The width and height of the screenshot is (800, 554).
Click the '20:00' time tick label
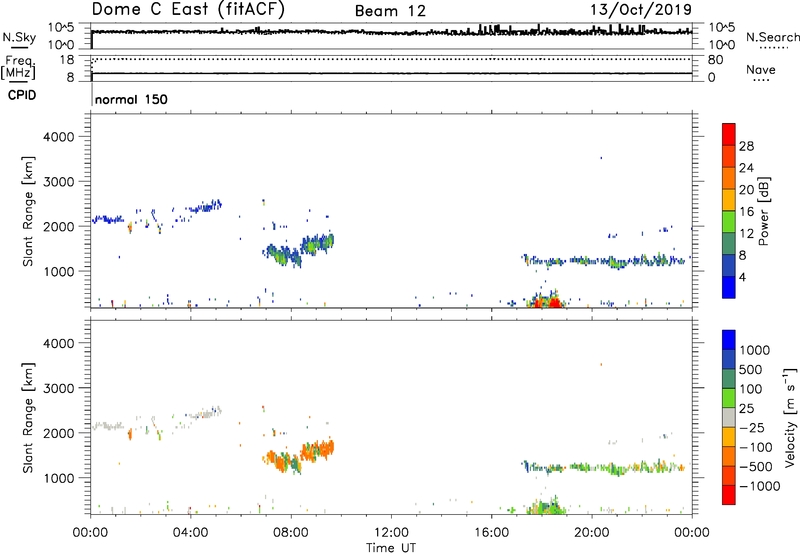591,533
